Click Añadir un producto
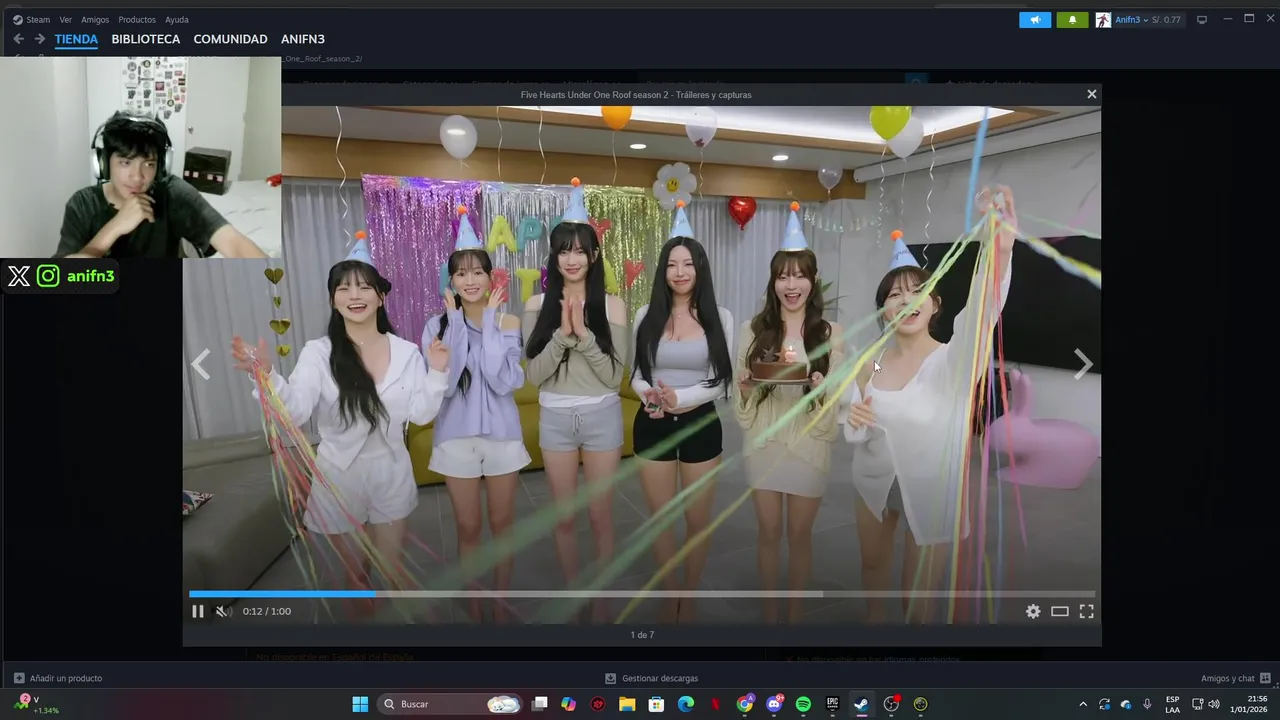The height and width of the screenshot is (720, 1280). point(57,678)
